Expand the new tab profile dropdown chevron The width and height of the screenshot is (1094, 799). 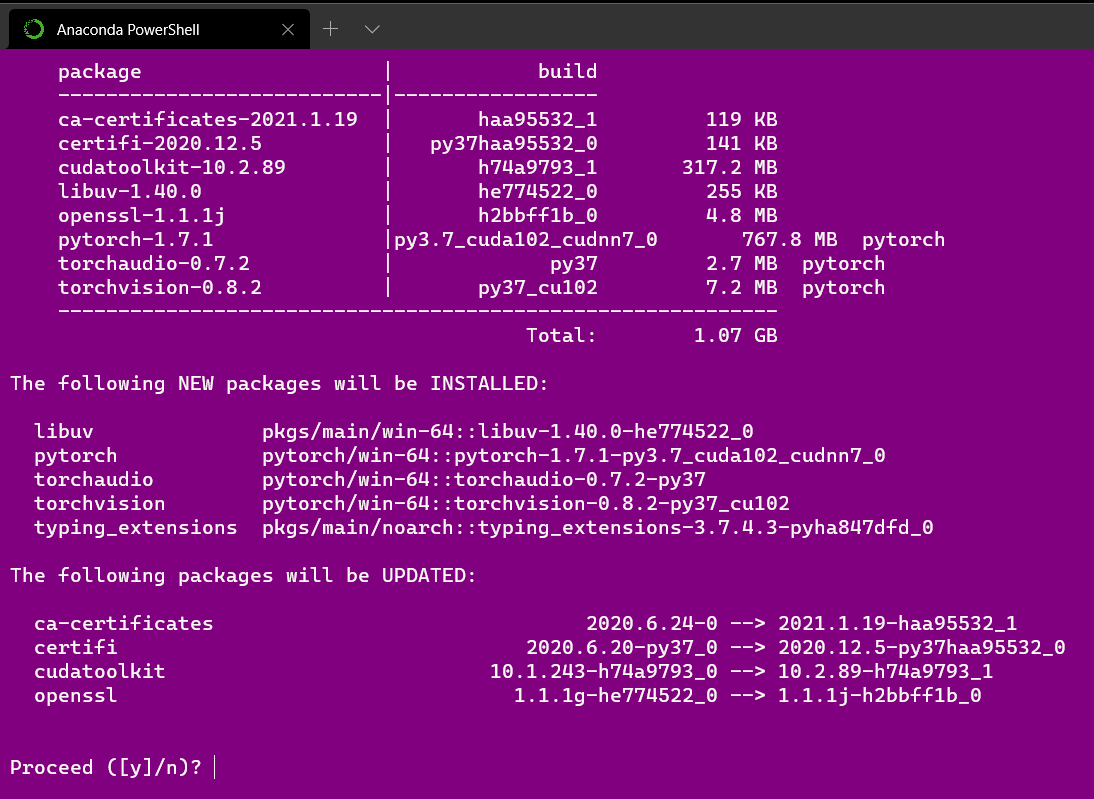point(372,29)
